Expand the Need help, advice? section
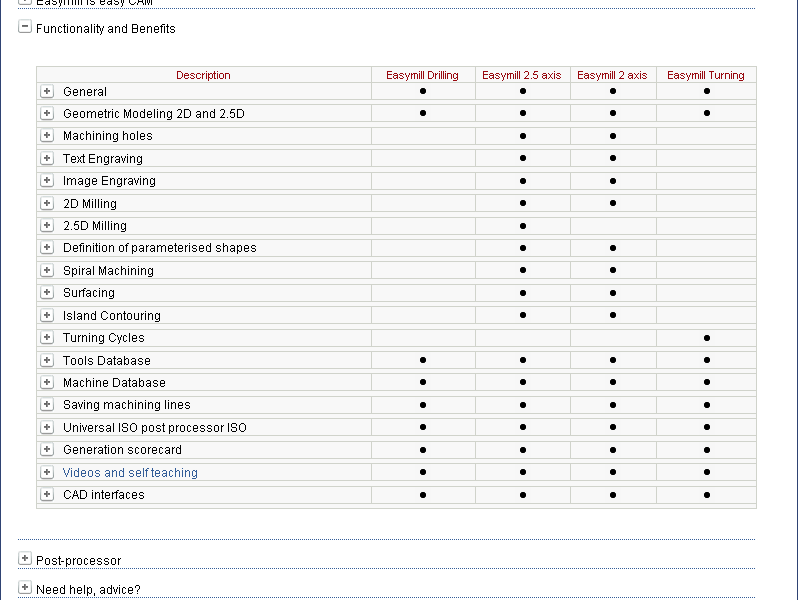Viewport: 800px width, 600px height. 25,589
